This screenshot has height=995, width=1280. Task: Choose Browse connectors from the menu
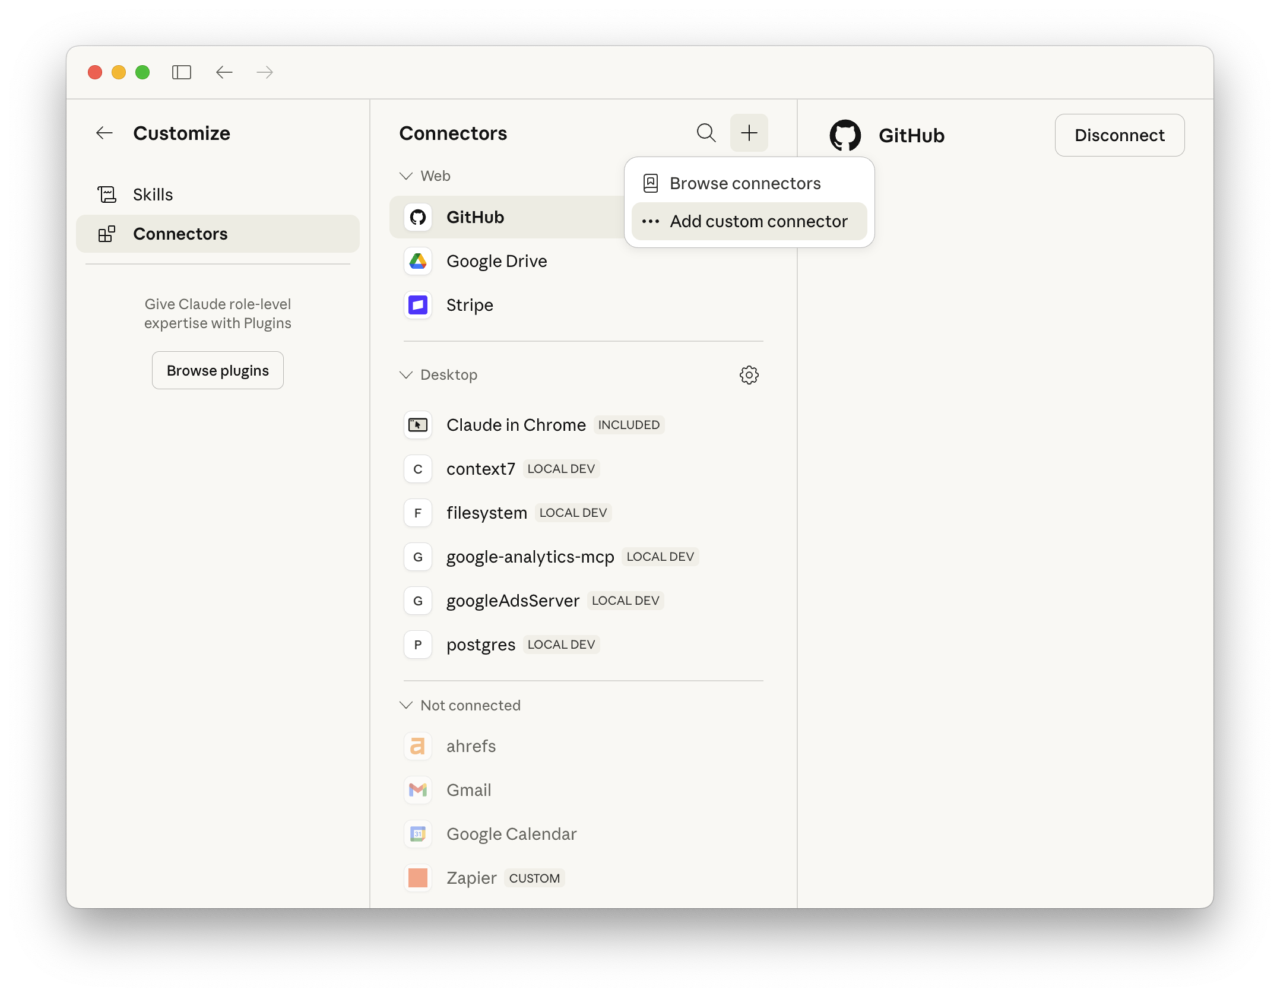(745, 184)
